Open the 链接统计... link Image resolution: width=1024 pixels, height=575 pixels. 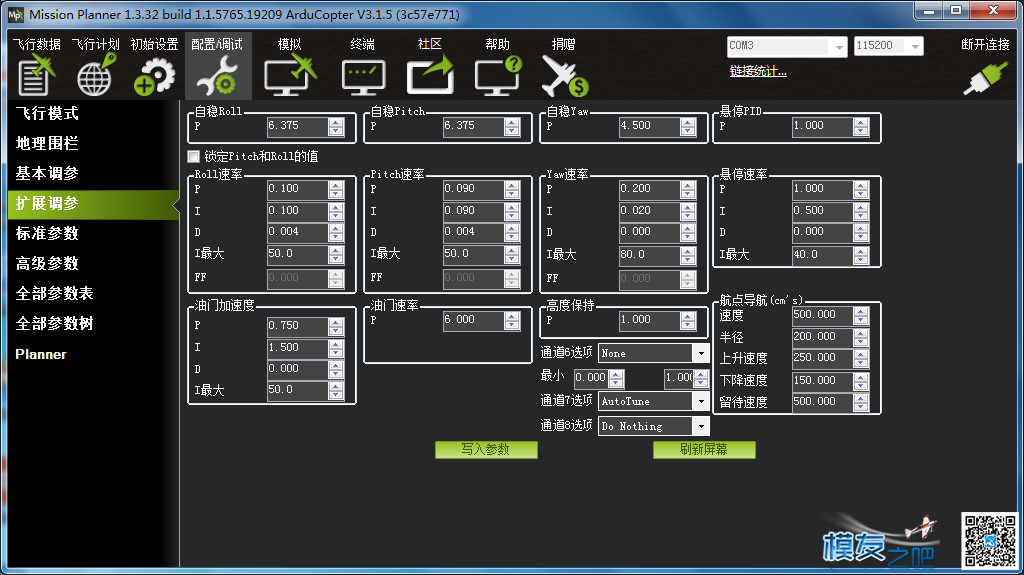[x=758, y=71]
